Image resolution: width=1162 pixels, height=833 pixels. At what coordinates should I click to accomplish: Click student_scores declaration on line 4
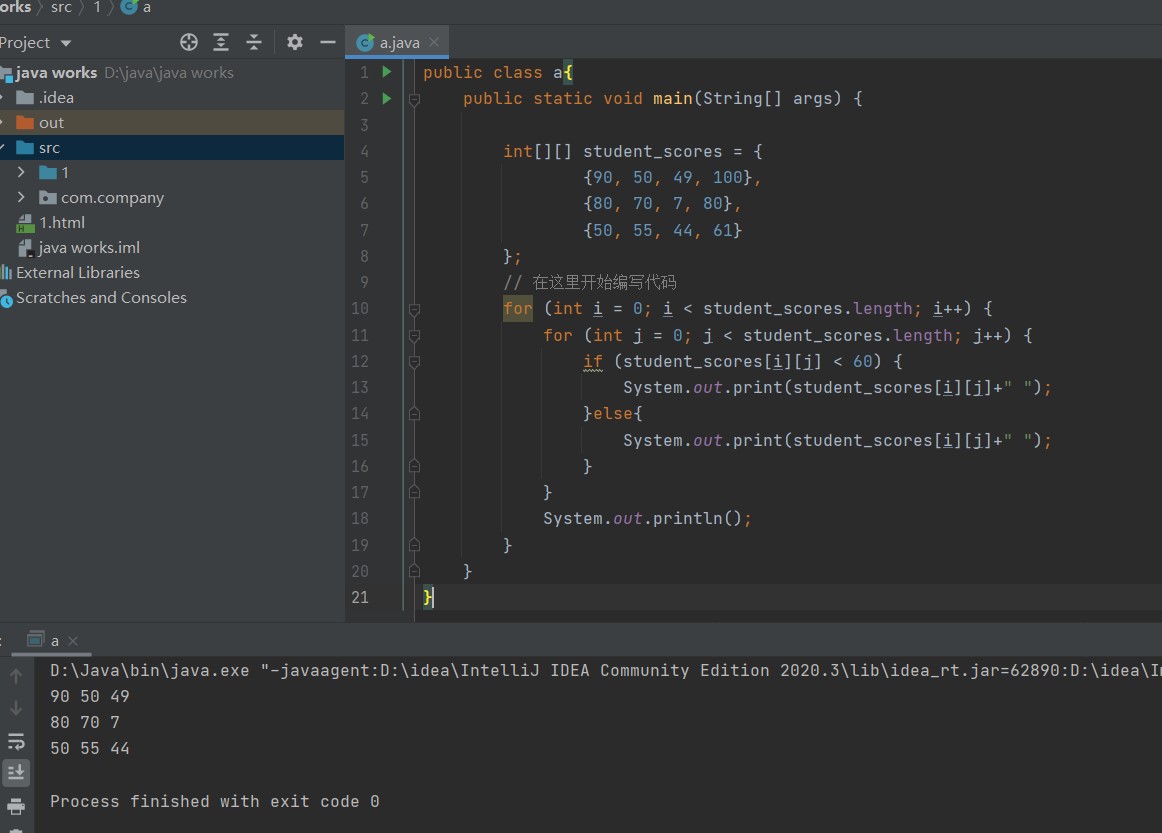[x=652, y=151]
